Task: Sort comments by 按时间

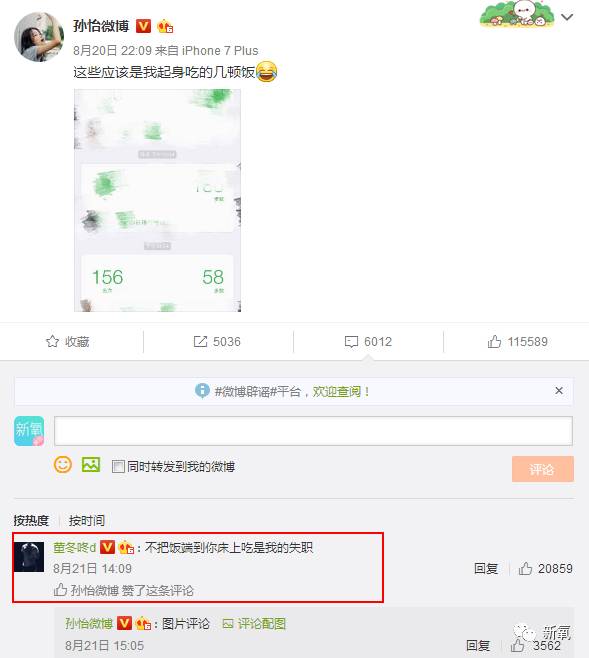Action: point(87,520)
